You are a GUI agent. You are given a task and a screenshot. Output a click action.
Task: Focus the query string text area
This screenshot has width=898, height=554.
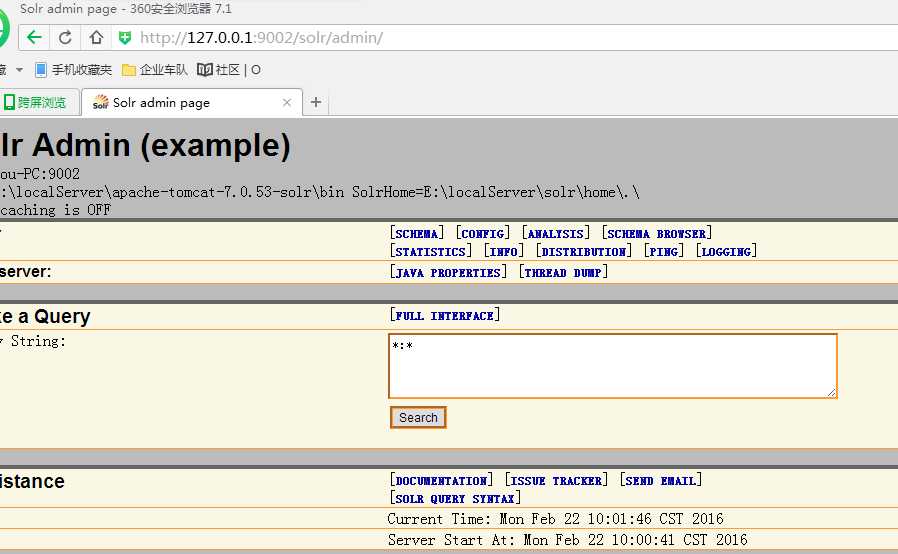tap(613, 366)
